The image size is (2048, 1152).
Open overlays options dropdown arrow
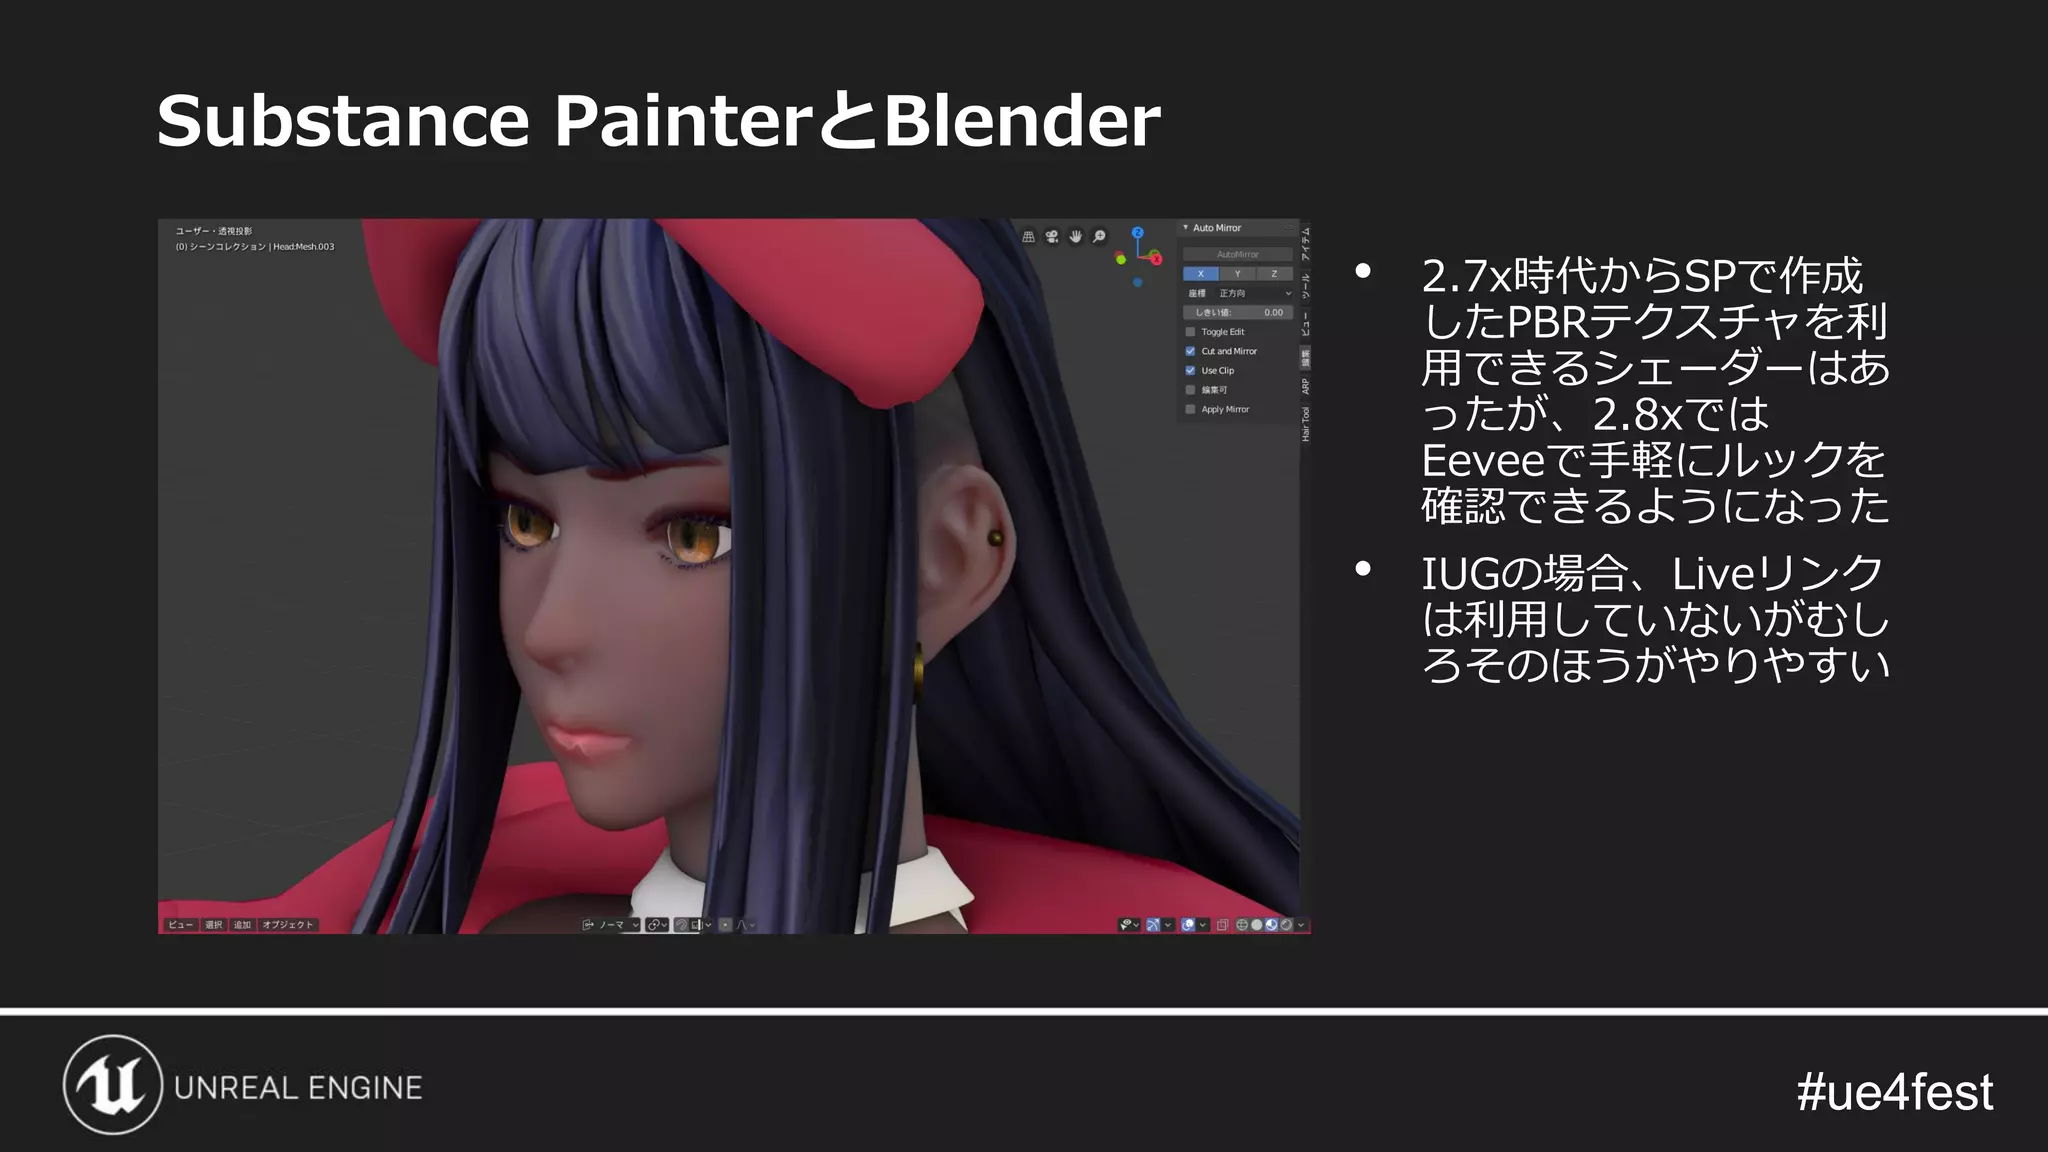pos(1203,925)
